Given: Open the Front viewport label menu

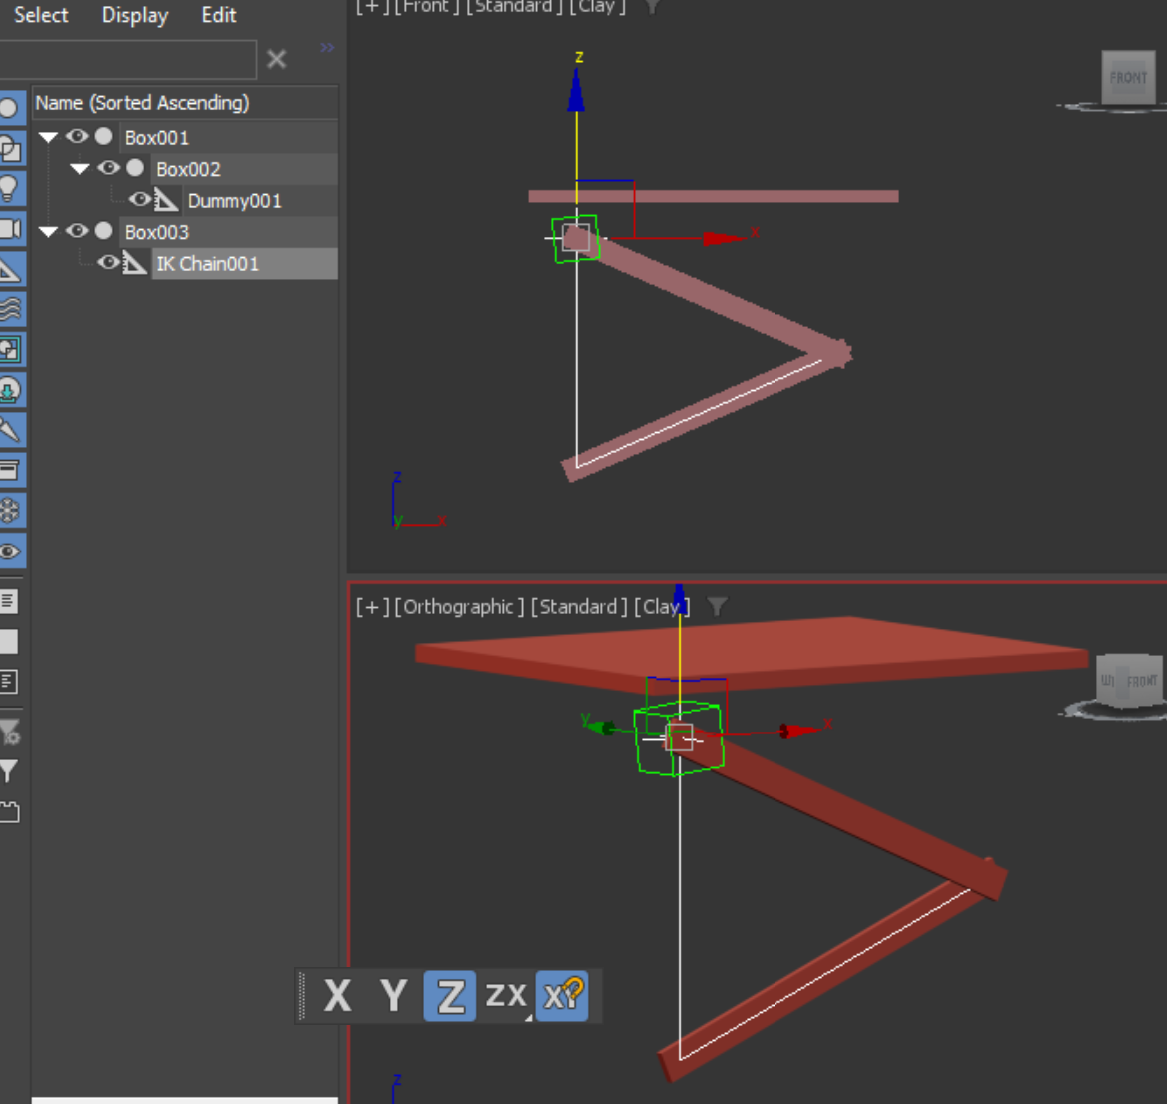Looking at the screenshot, I should 426,7.
